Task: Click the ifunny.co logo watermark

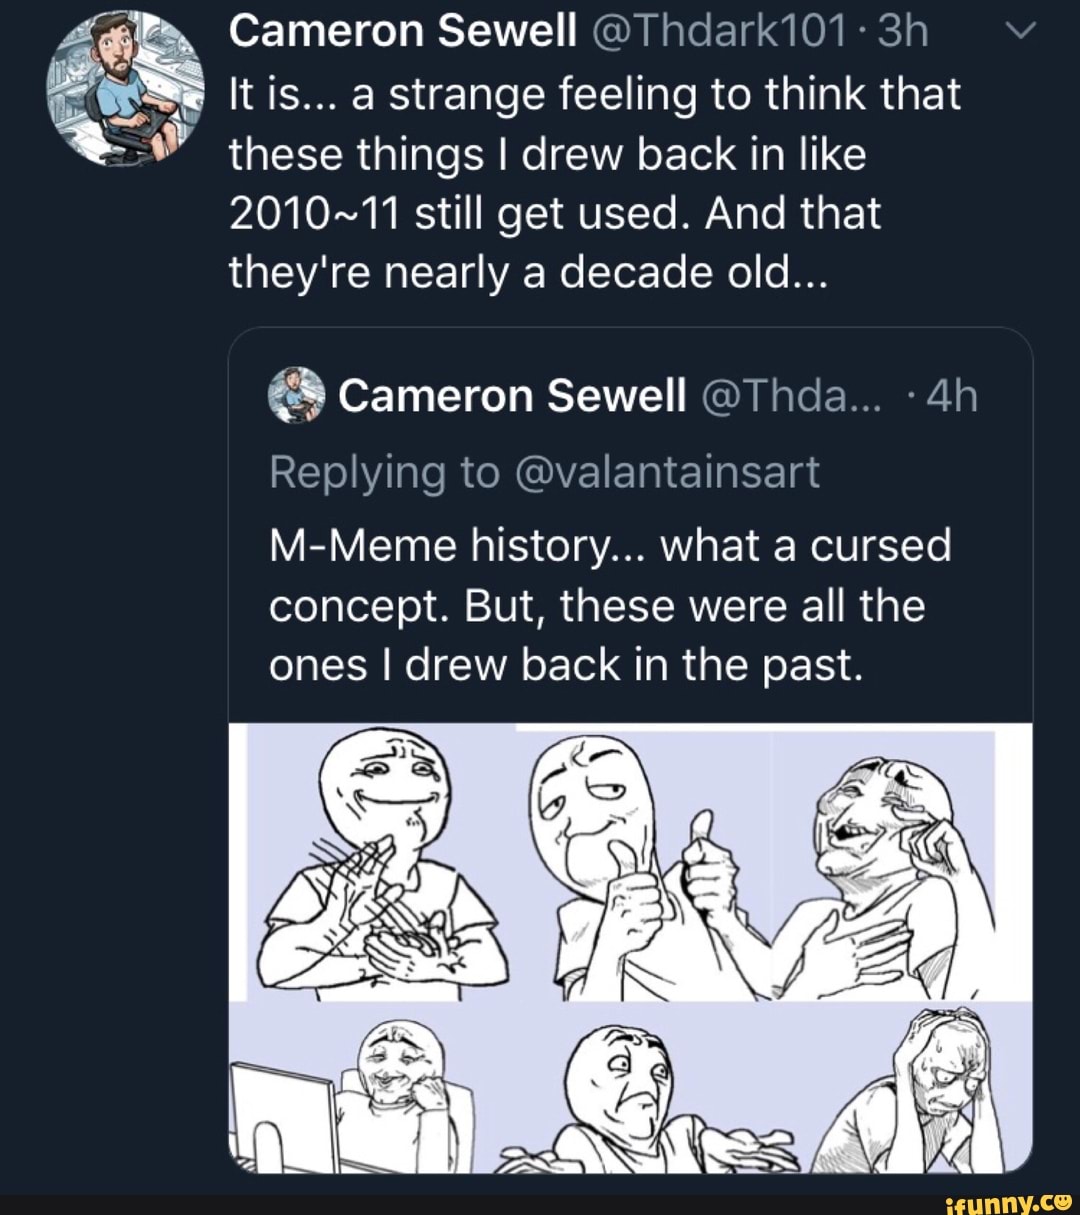Action: coord(1008,1202)
